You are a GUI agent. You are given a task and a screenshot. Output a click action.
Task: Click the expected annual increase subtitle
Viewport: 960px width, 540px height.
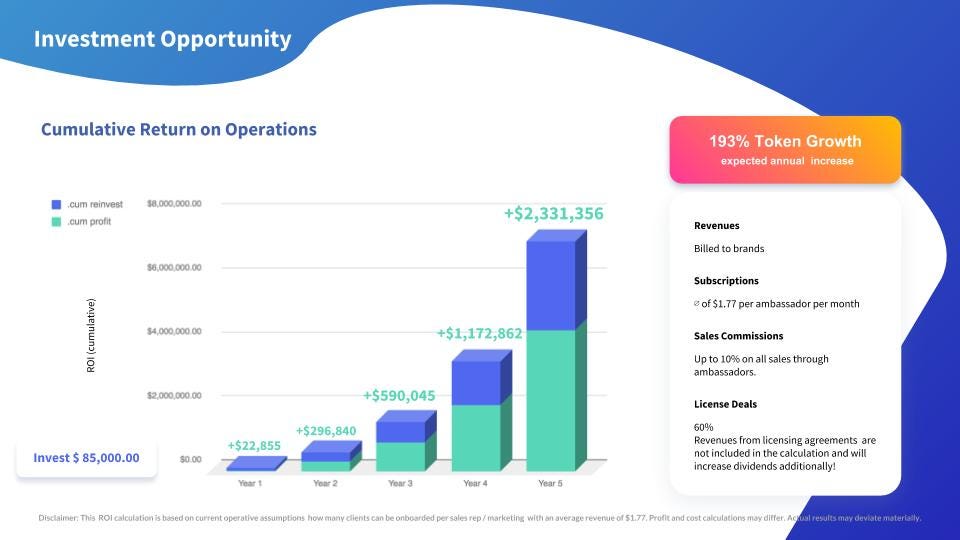[787, 161]
